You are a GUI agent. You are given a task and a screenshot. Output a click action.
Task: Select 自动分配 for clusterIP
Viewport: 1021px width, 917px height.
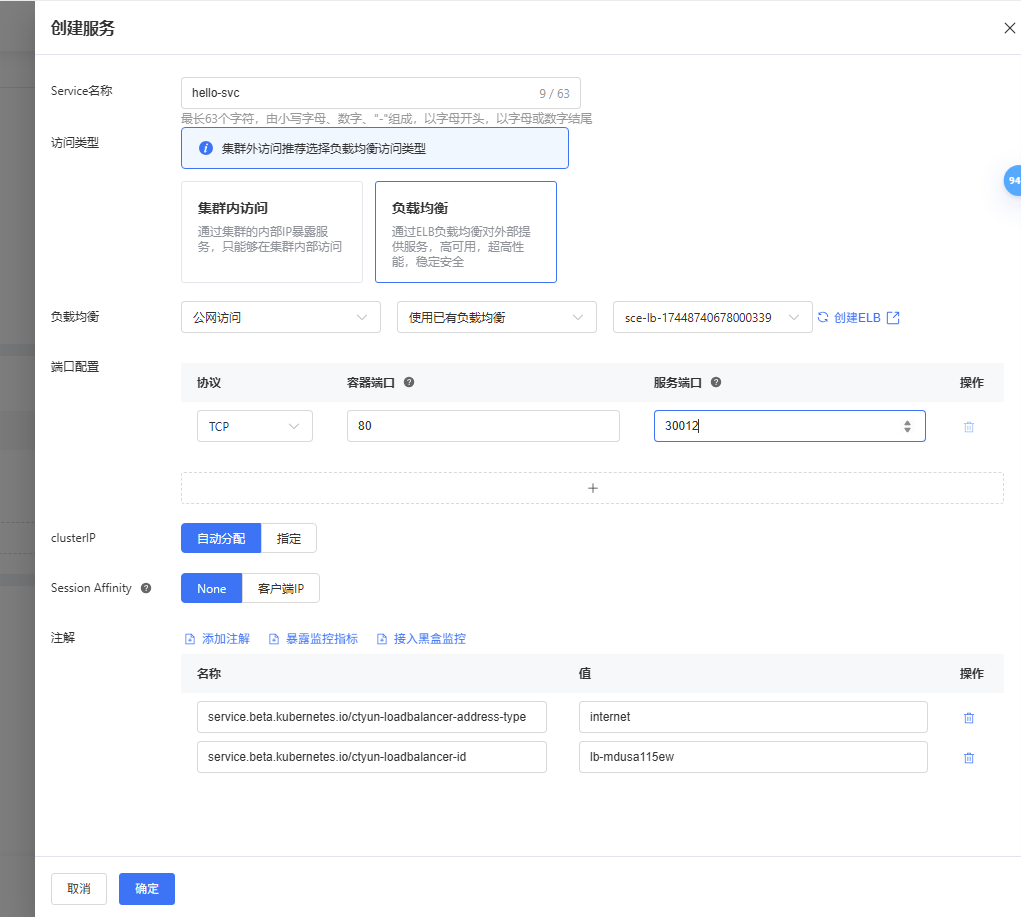click(x=220, y=538)
